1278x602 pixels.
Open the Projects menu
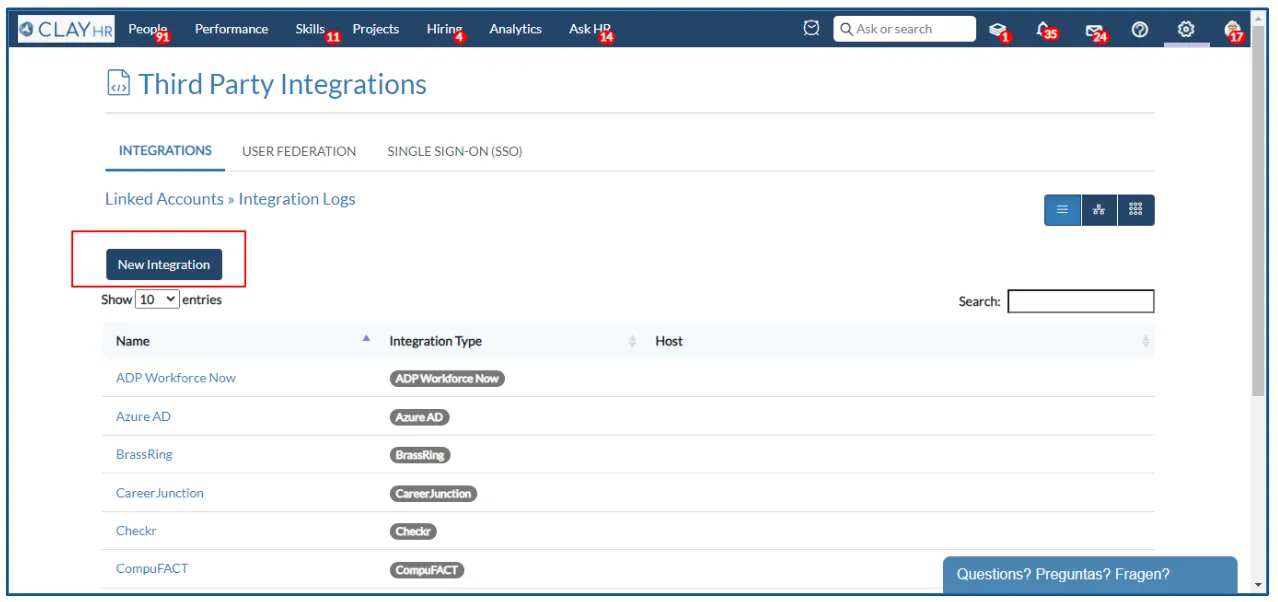tap(376, 29)
